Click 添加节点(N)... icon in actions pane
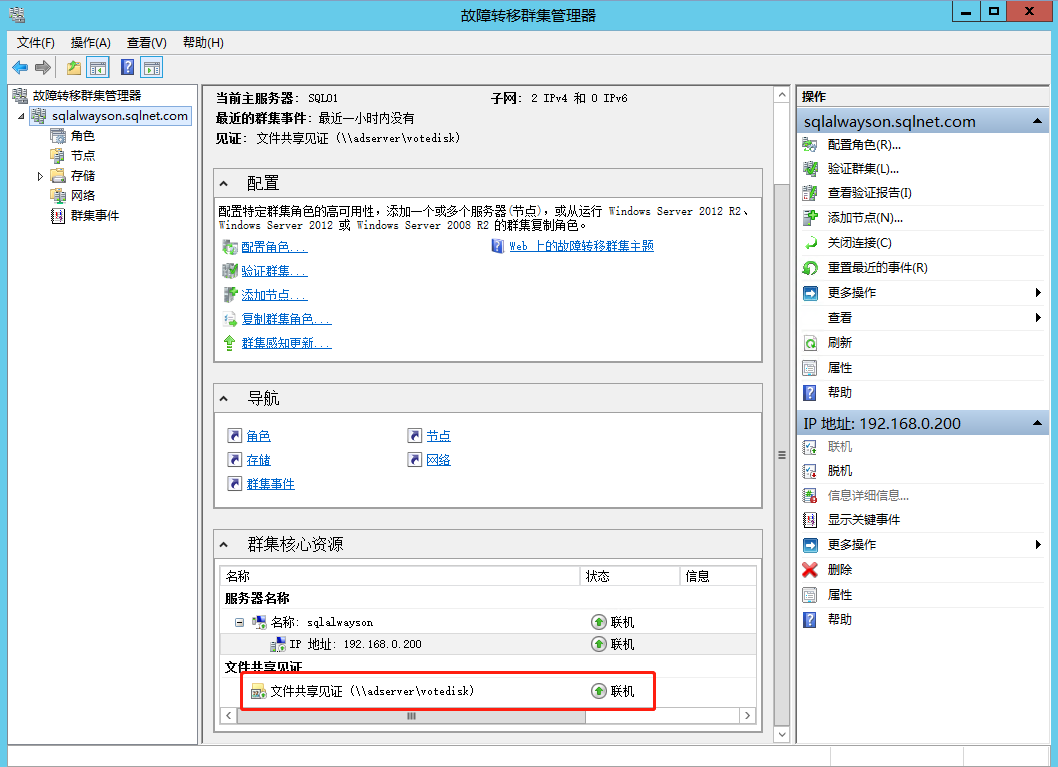Screen dimensions: 1058x767 coord(810,217)
